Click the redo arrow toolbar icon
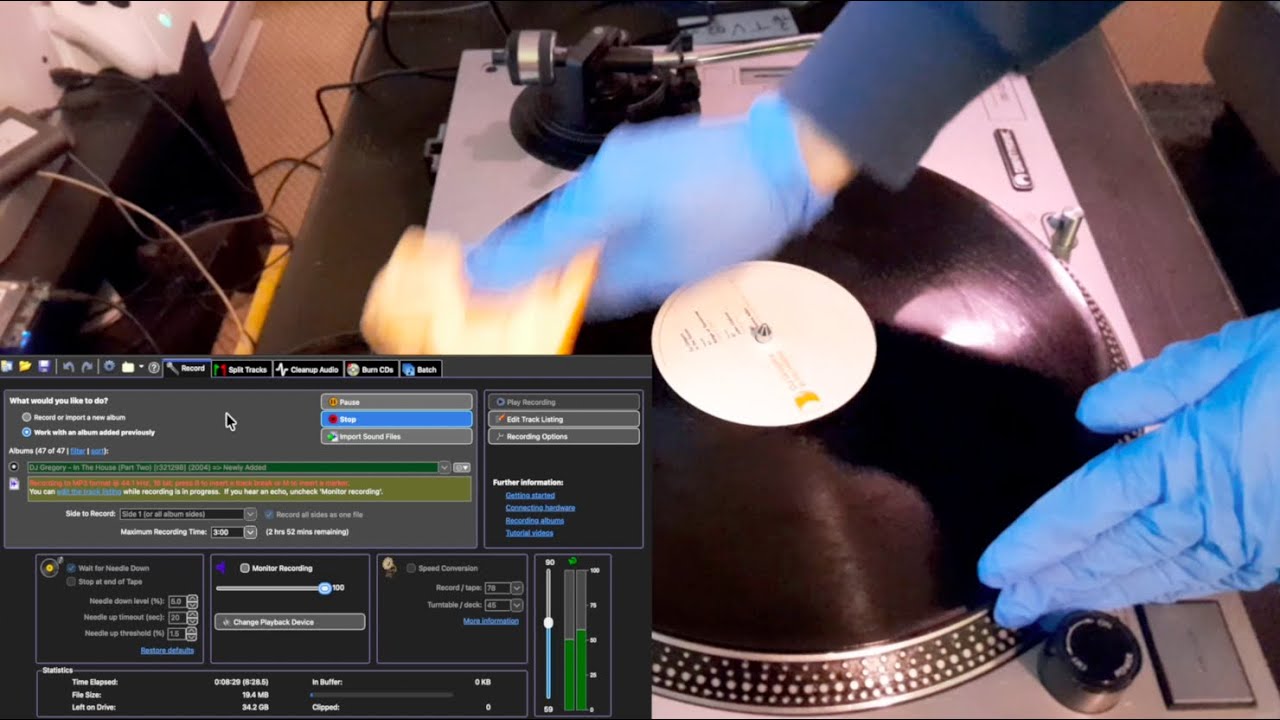The height and width of the screenshot is (720, 1280). click(x=87, y=368)
